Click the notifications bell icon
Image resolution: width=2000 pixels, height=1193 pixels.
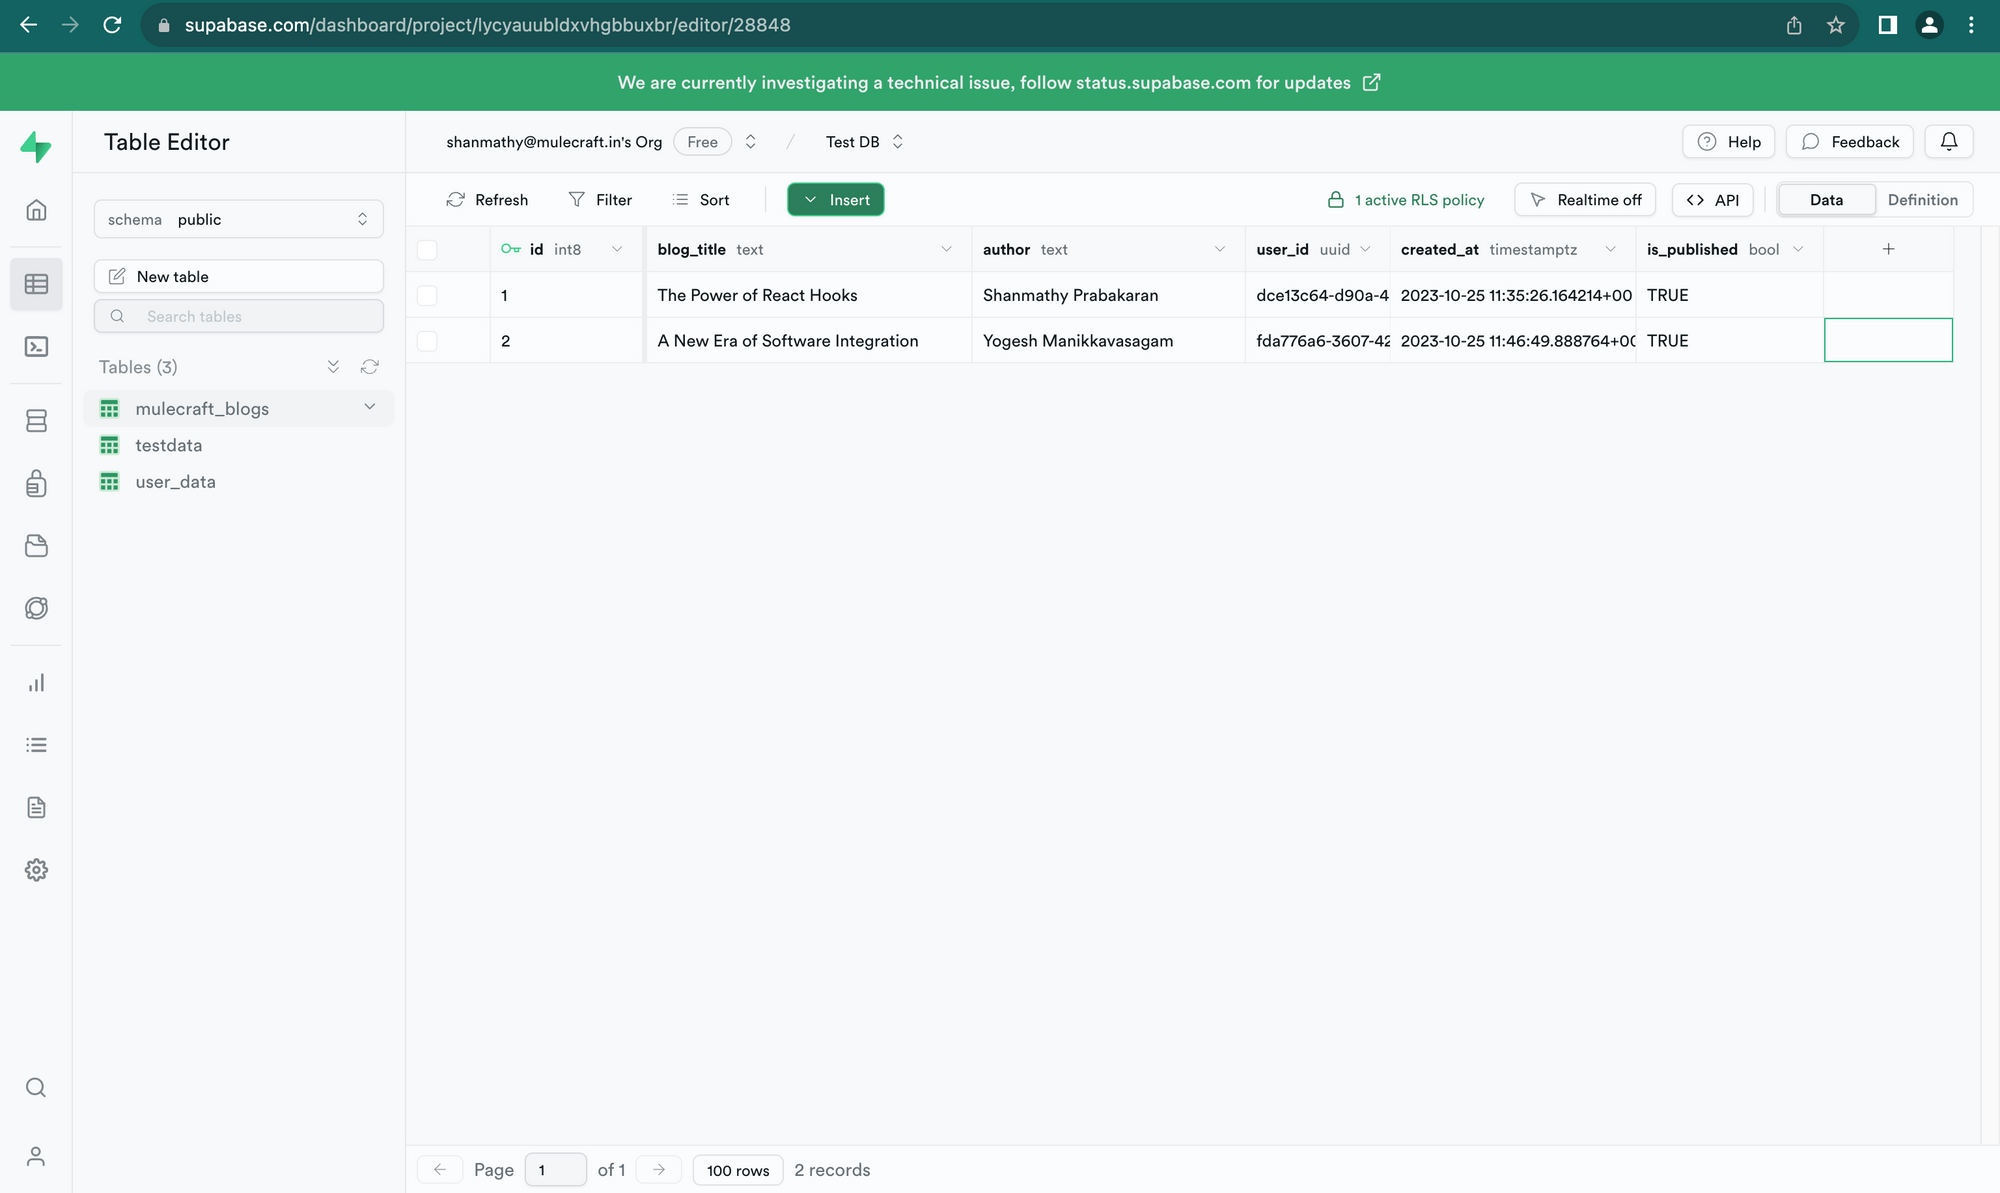coord(1948,142)
